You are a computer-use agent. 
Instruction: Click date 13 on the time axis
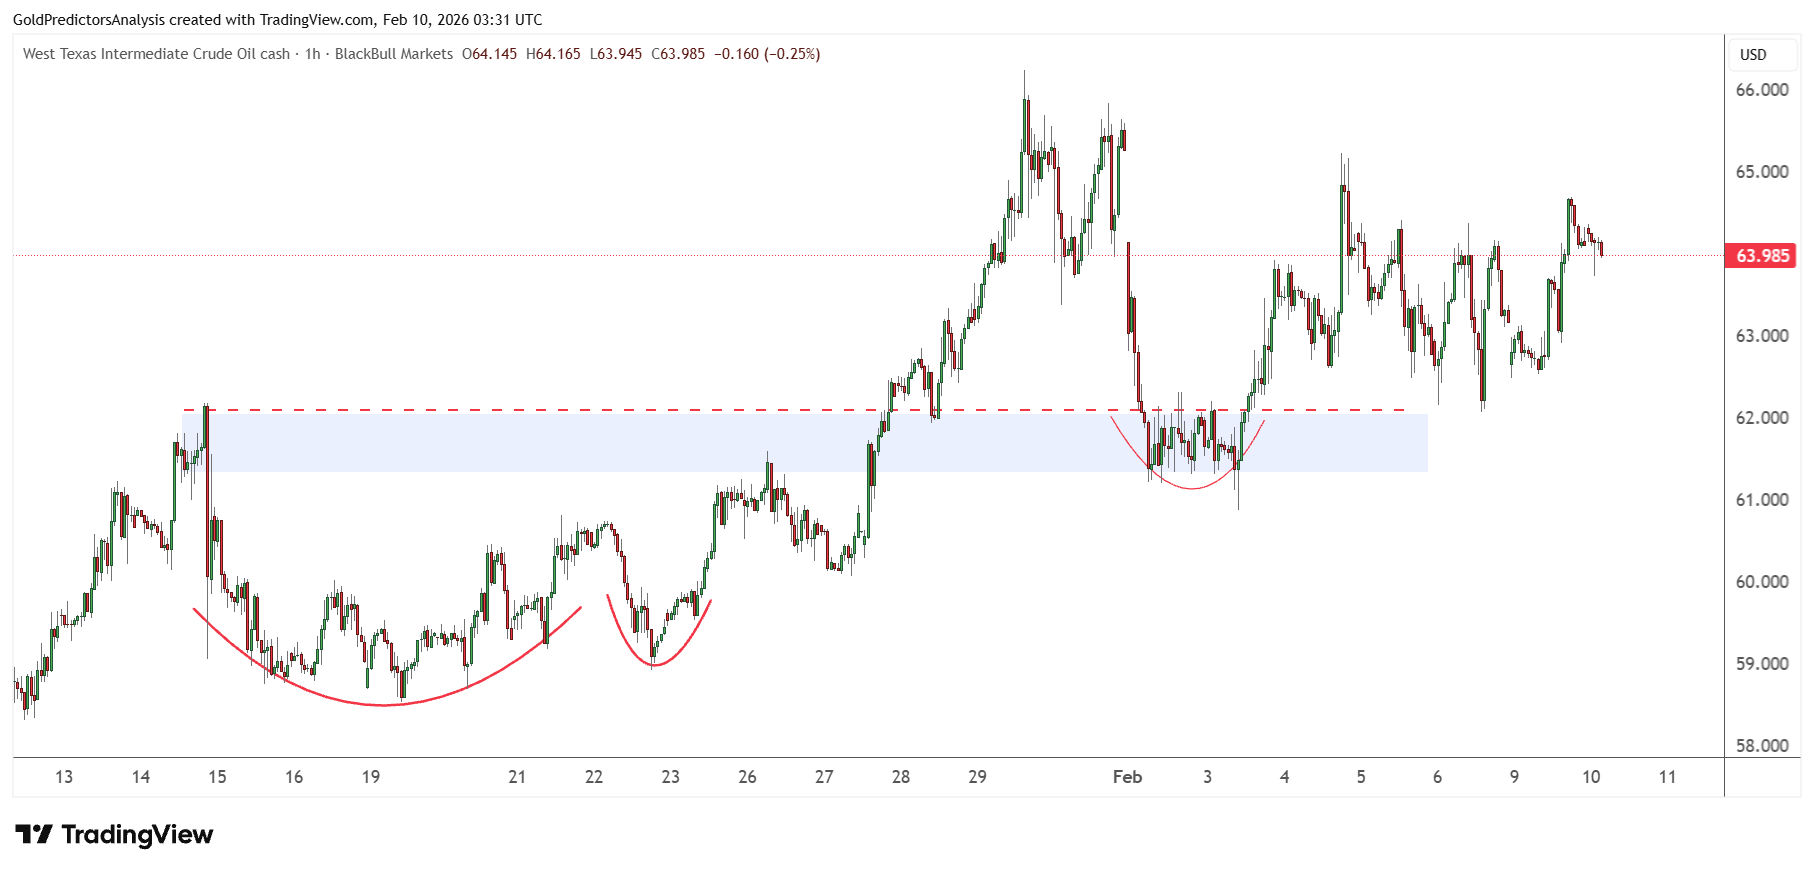(x=64, y=777)
